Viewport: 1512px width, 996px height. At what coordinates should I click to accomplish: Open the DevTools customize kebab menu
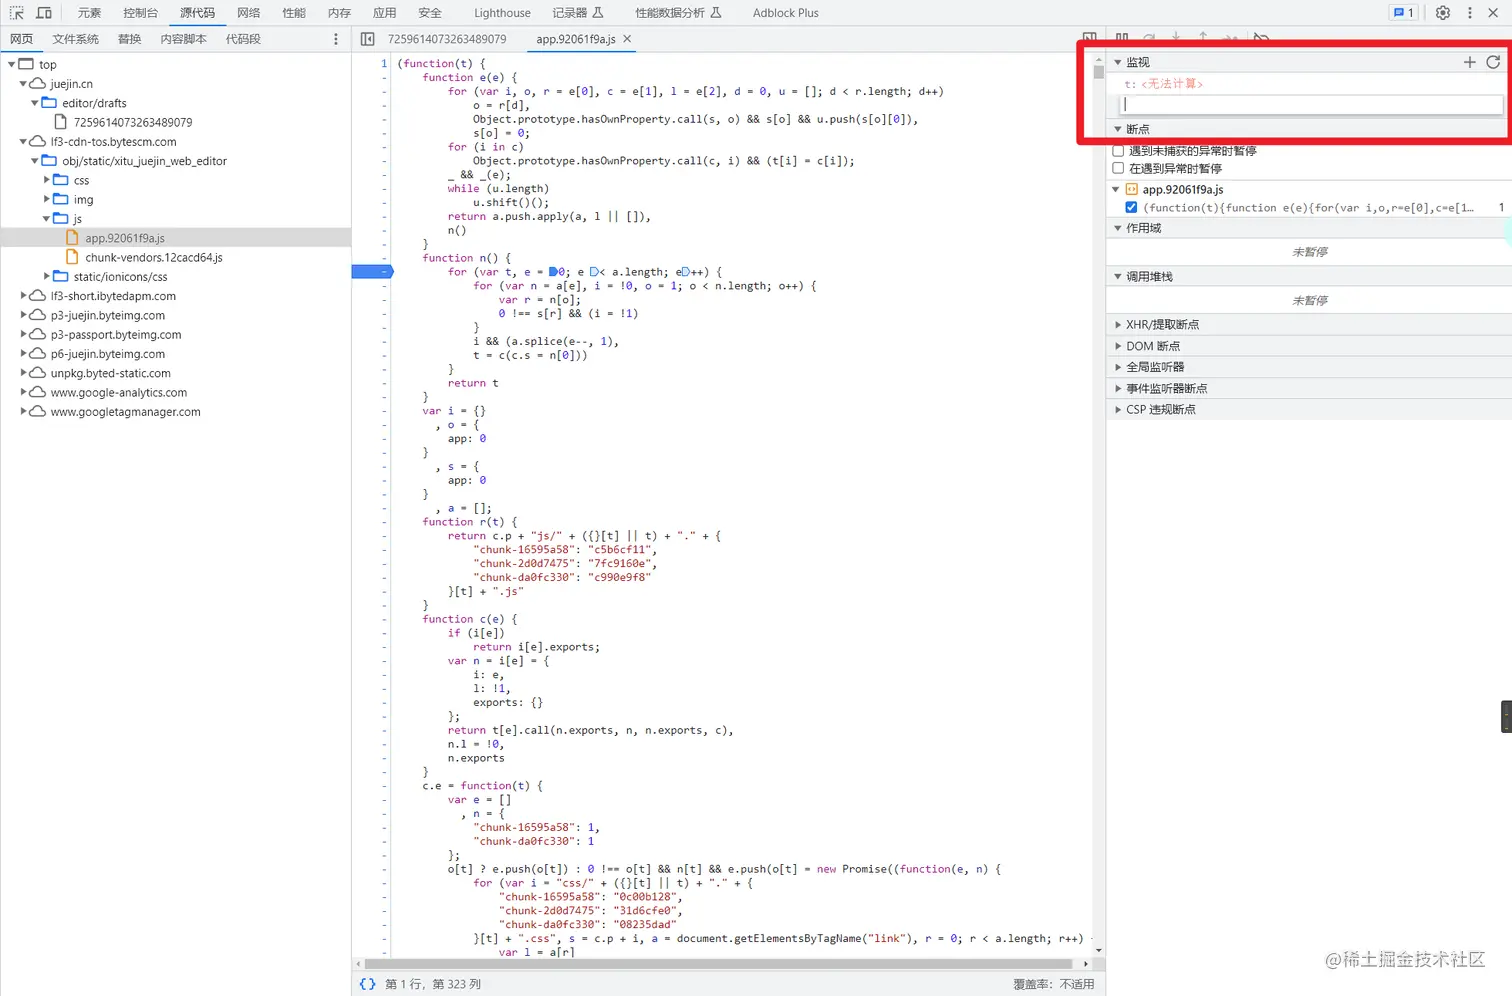pos(1470,13)
